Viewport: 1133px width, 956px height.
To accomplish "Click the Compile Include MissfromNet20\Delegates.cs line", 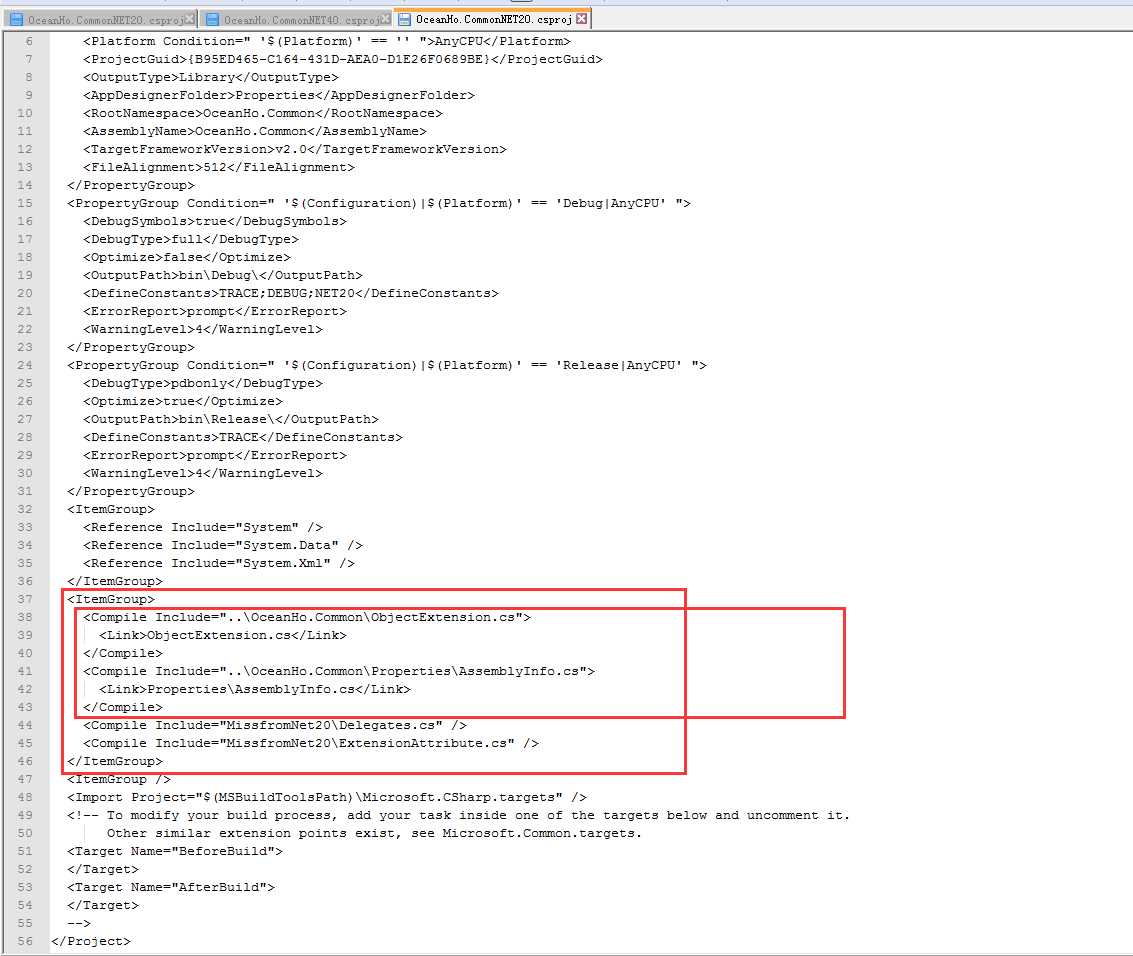I will coord(275,725).
